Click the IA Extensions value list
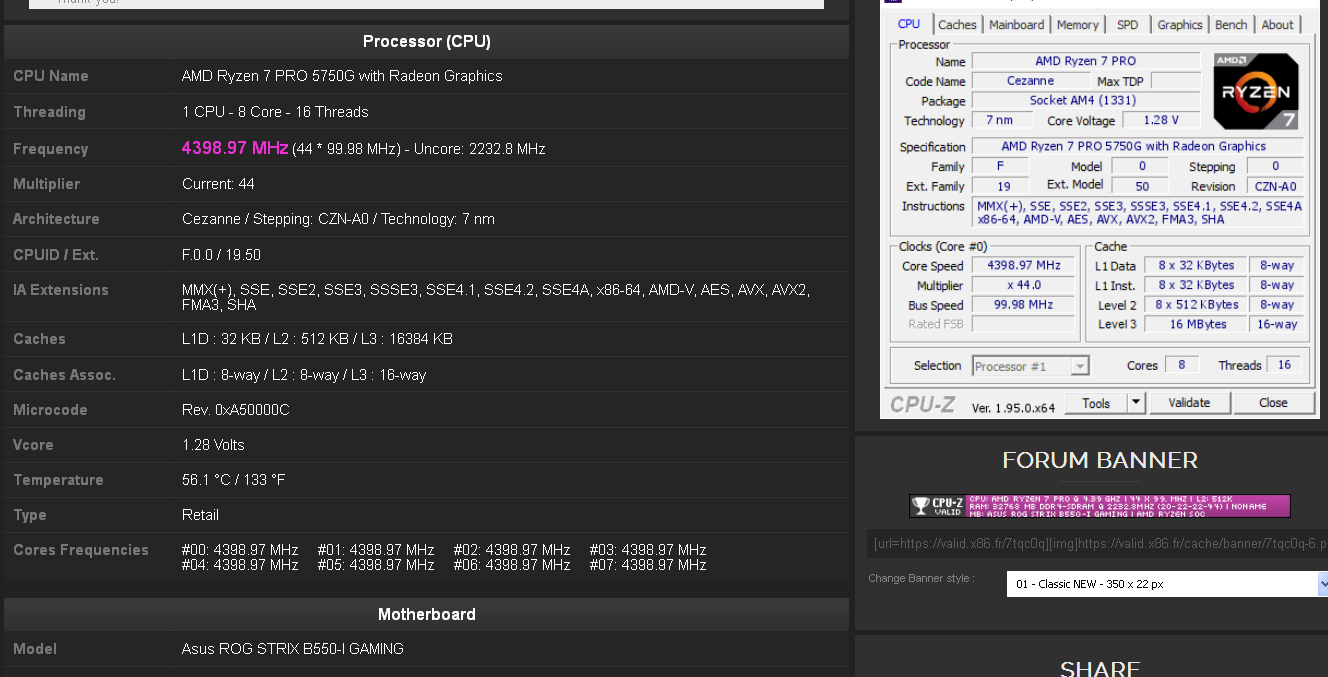 [495, 297]
